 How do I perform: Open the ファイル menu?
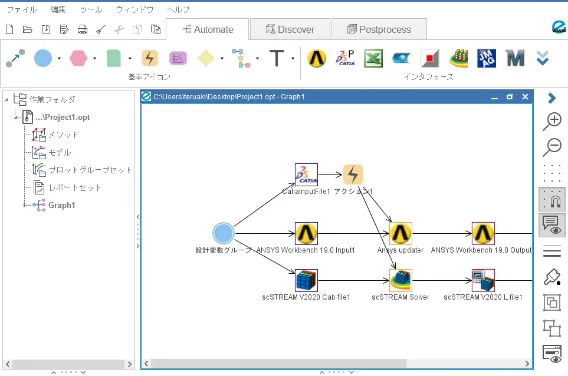[22, 10]
